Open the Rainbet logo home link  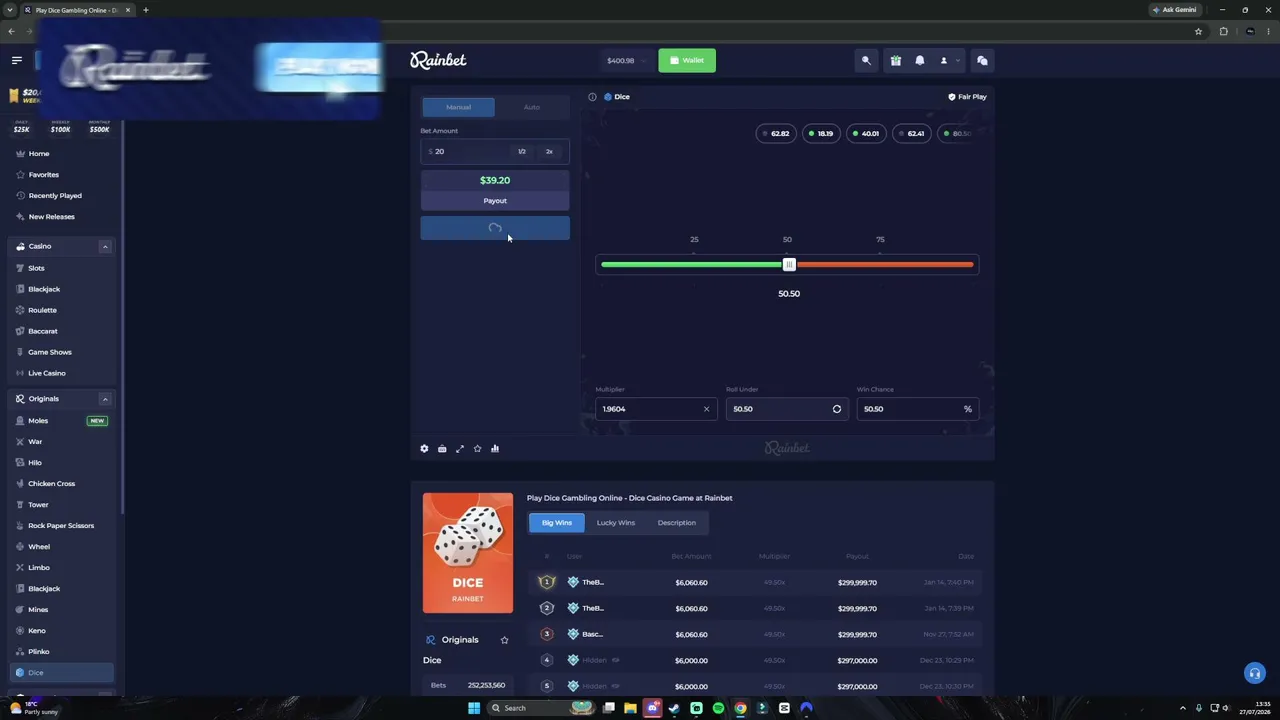(x=438, y=61)
